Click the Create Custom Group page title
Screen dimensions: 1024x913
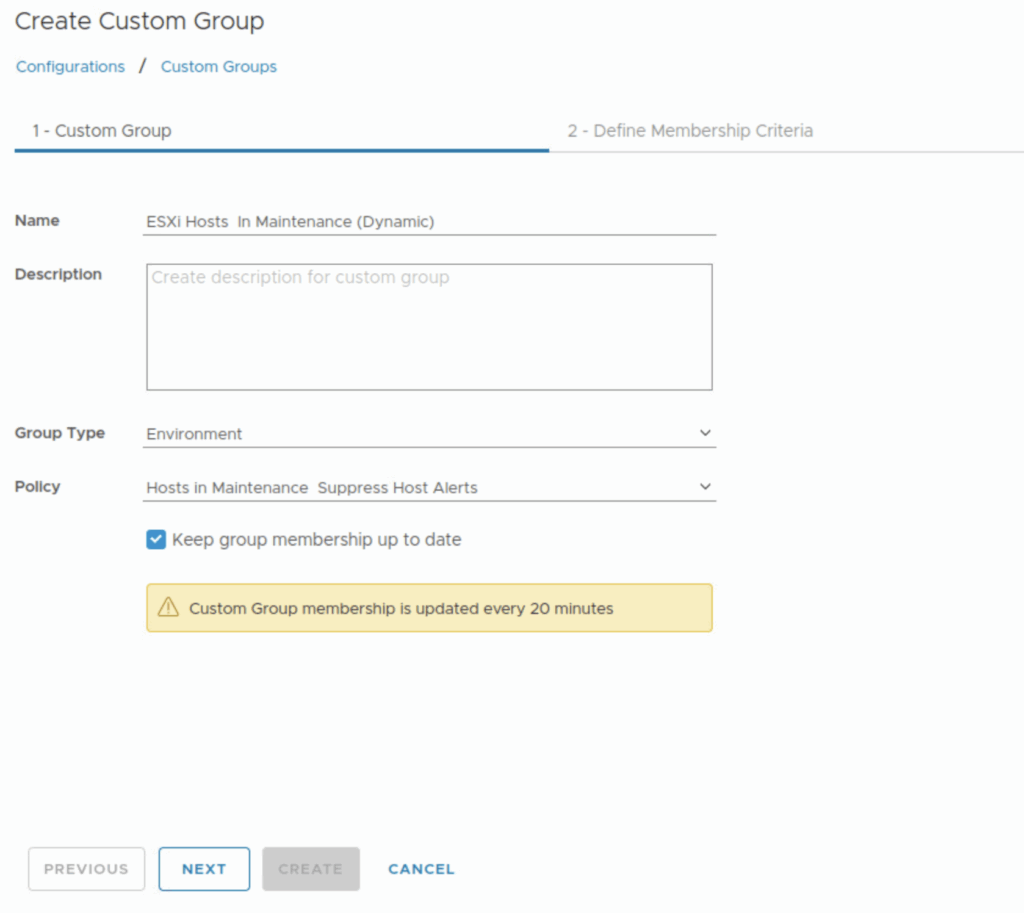pos(140,21)
